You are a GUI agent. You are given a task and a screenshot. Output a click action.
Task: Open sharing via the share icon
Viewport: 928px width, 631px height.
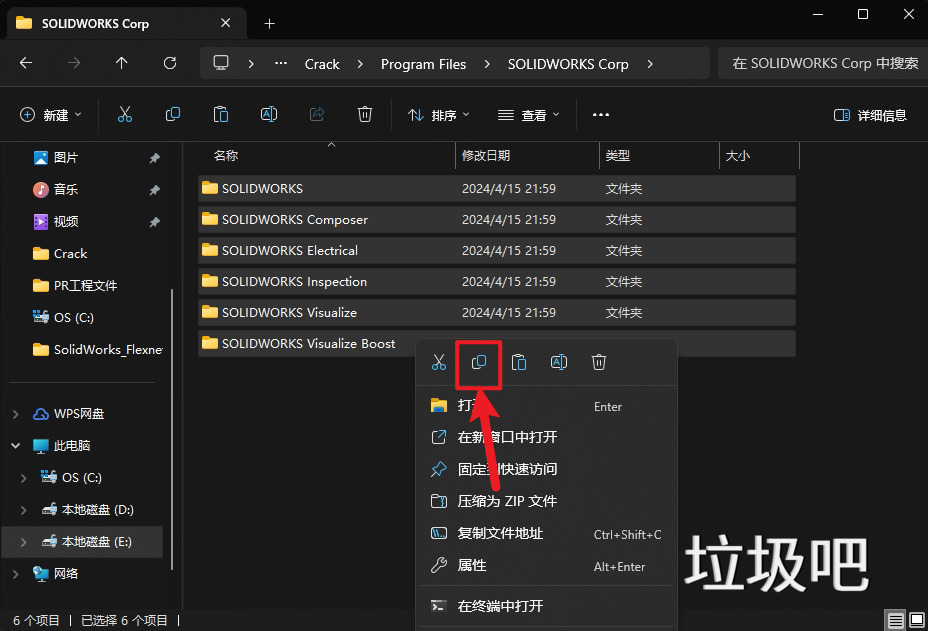(316, 114)
